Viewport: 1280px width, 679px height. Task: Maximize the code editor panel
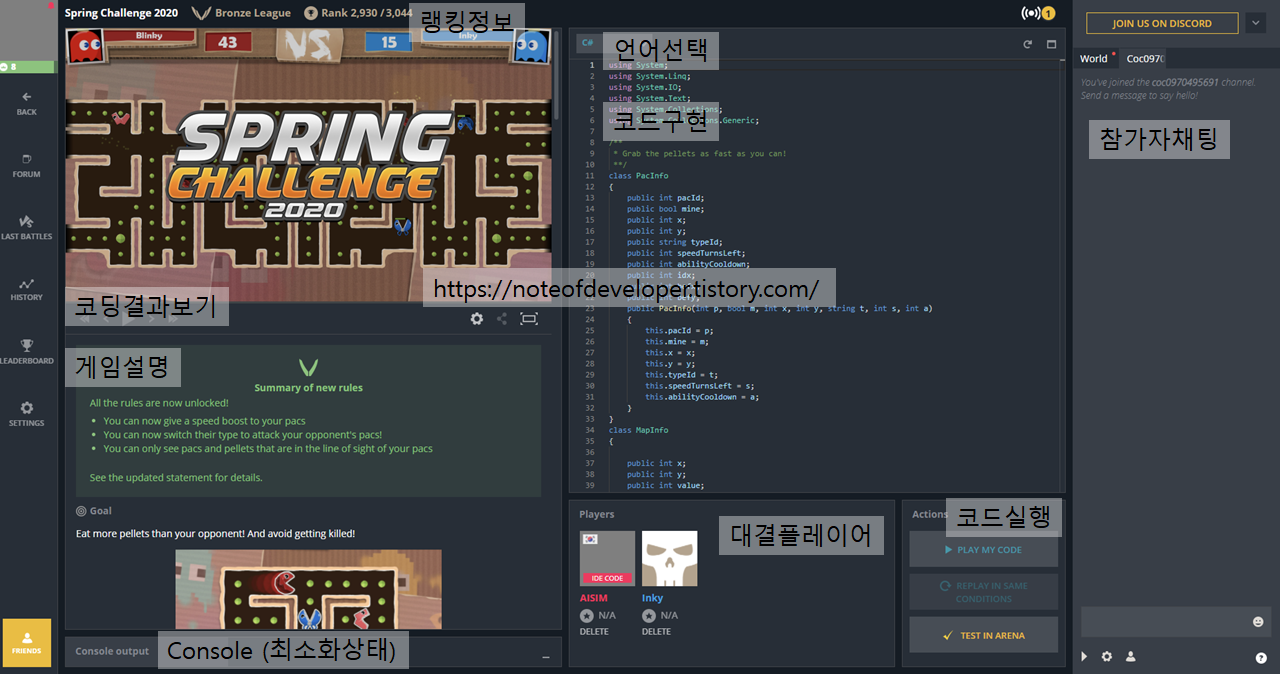tap(1051, 44)
